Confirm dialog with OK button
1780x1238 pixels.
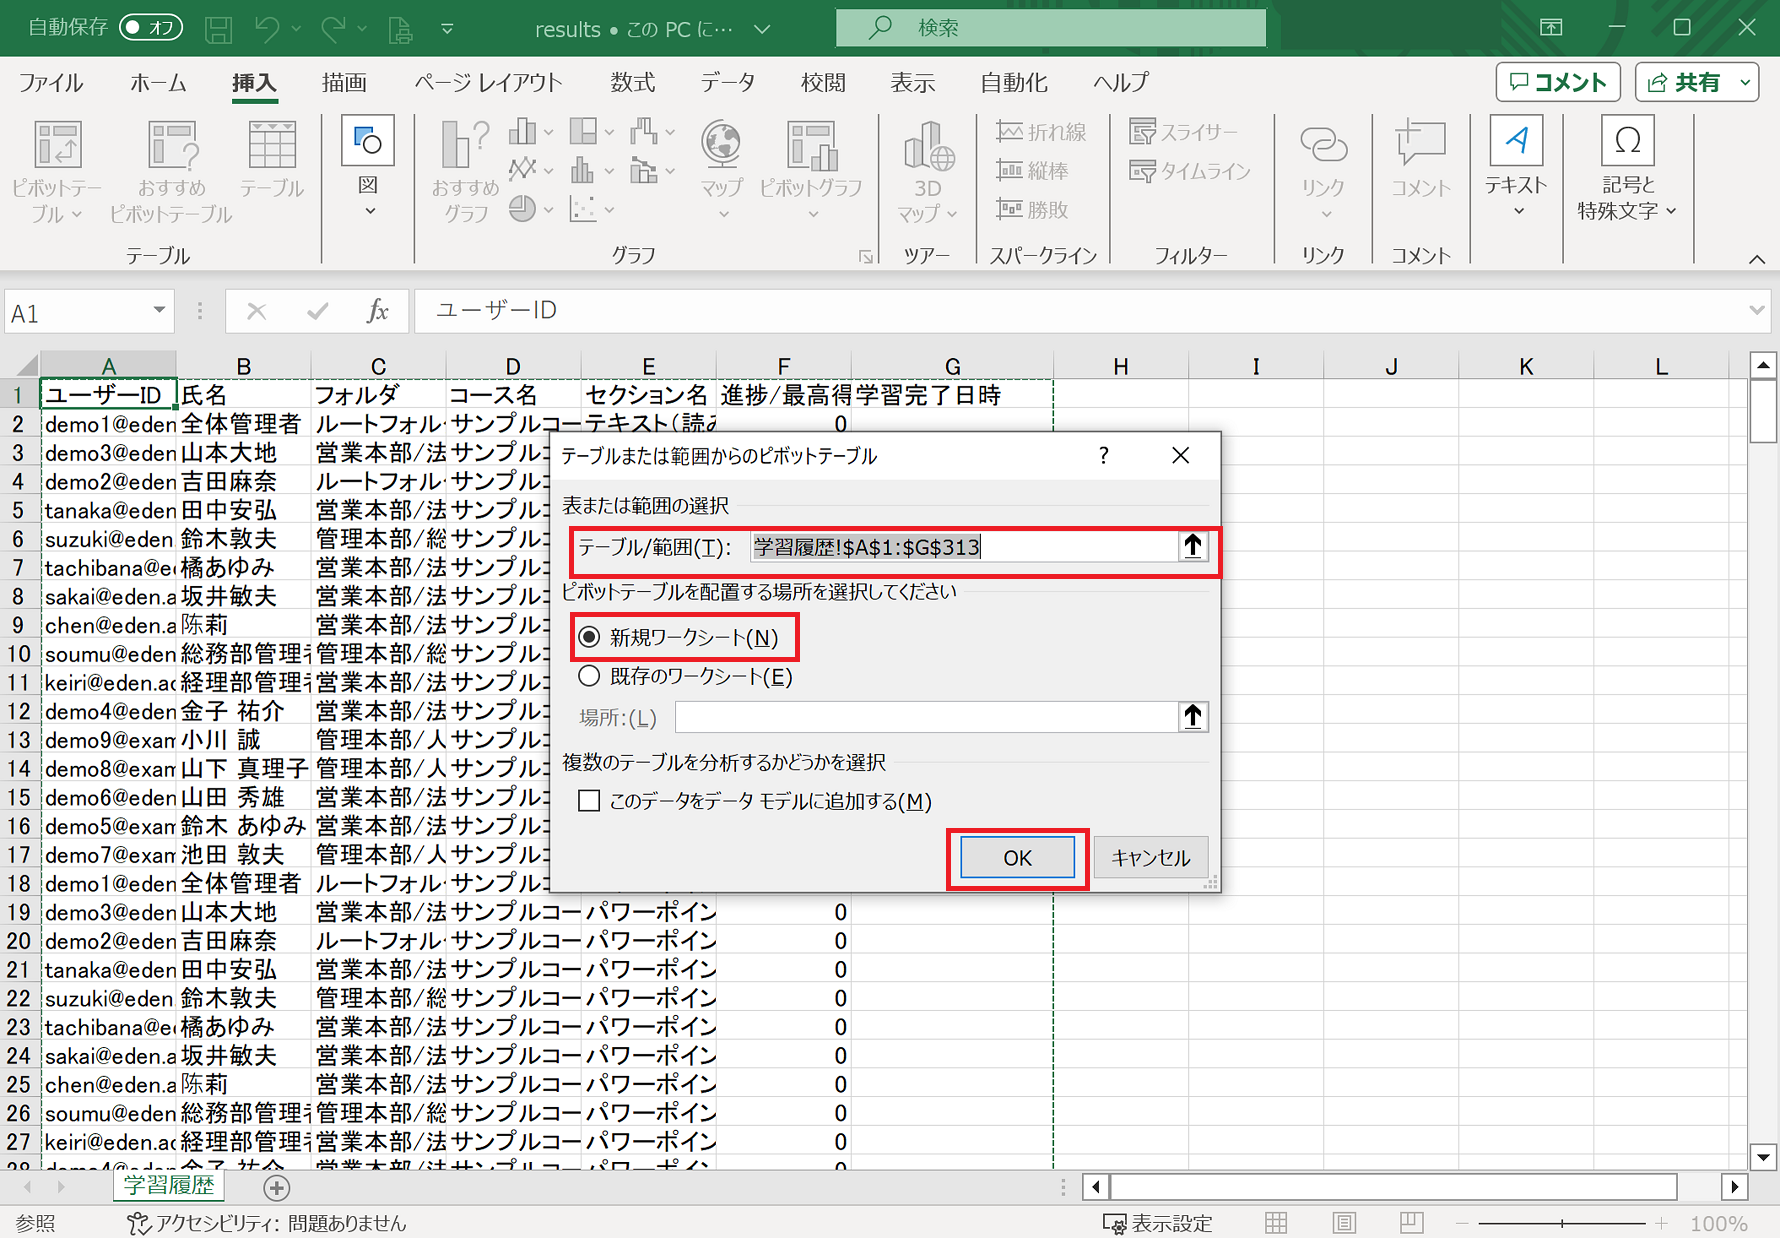pyautogui.click(x=1017, y=857)
